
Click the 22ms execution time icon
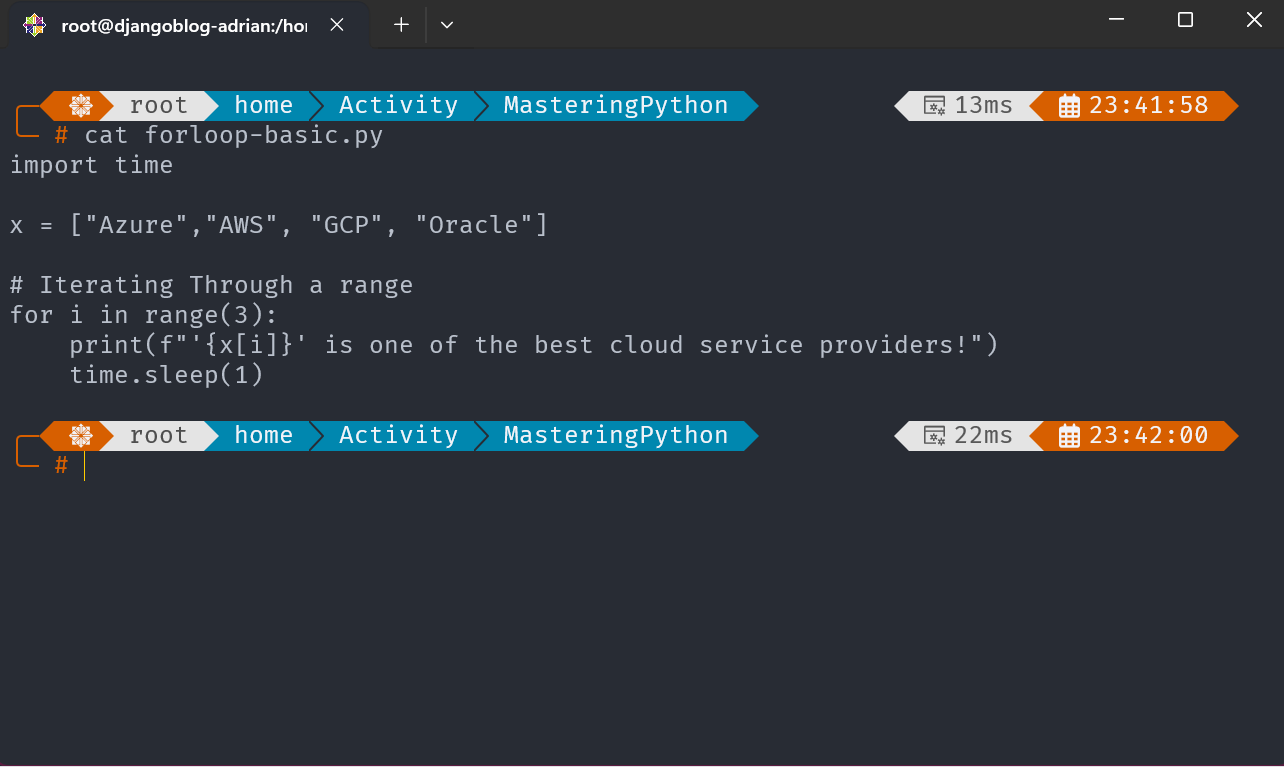tap(935, 436)
